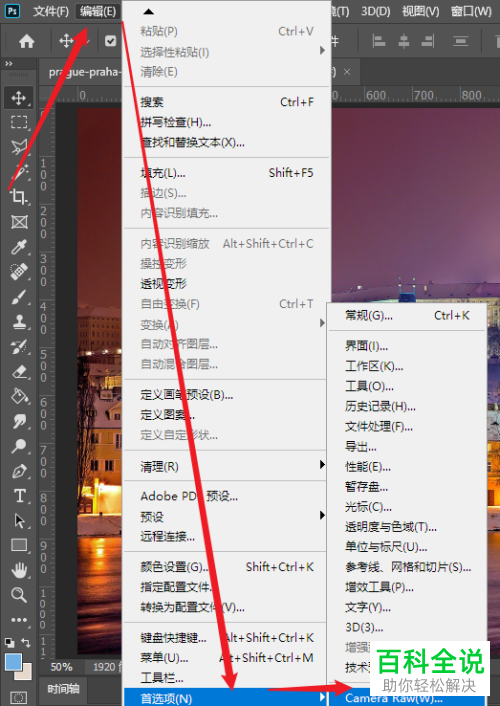The height and width of the screenshot is (706, 500).
Task: Select the Polygonal Lasso tool
Action: click(x=18, y=147)
